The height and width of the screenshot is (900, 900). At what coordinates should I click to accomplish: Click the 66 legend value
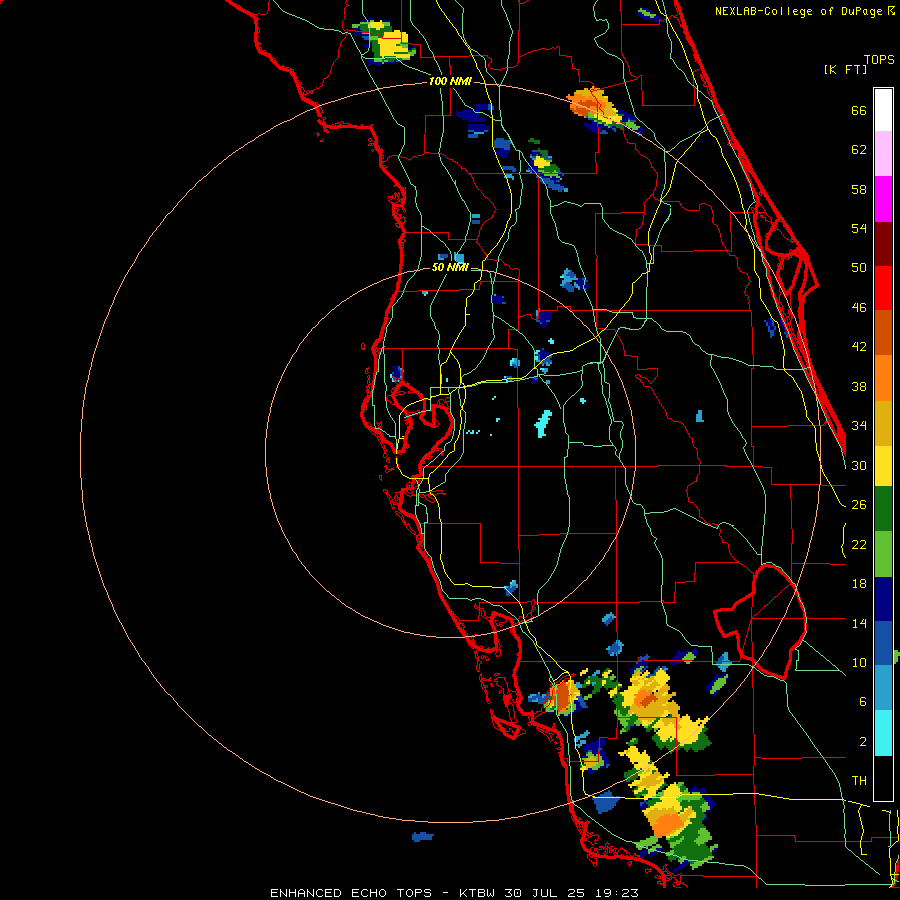point(859,110)
